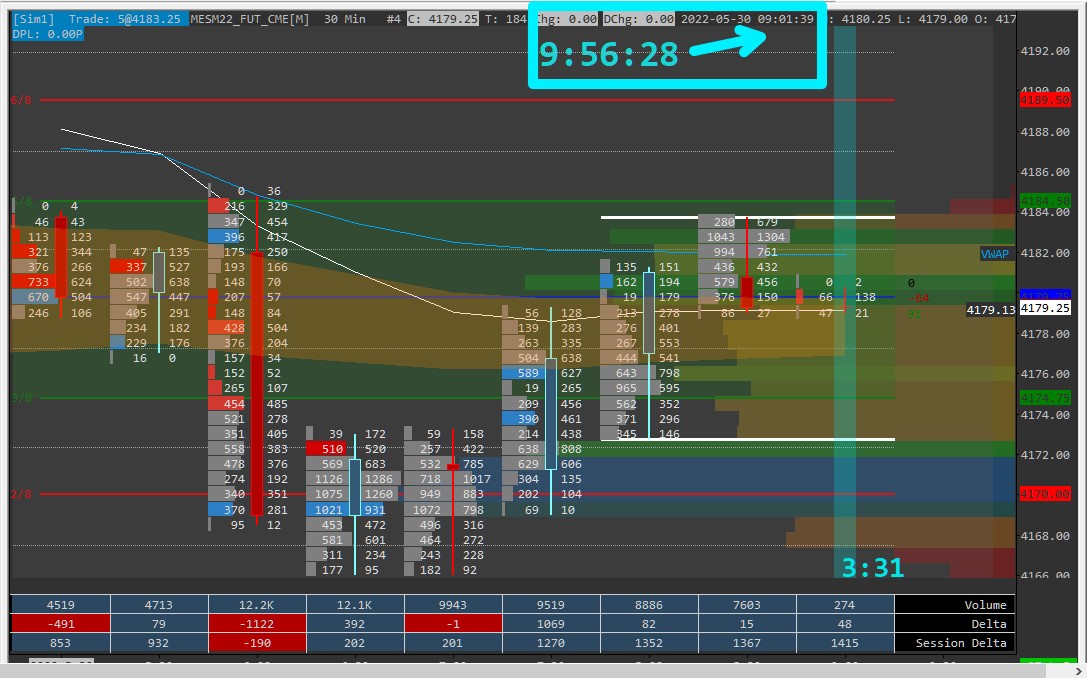This screenshot has width=1087, height=678.
Task: Click the 'DChg: 0.00' header value
Action: pos(638,19)
